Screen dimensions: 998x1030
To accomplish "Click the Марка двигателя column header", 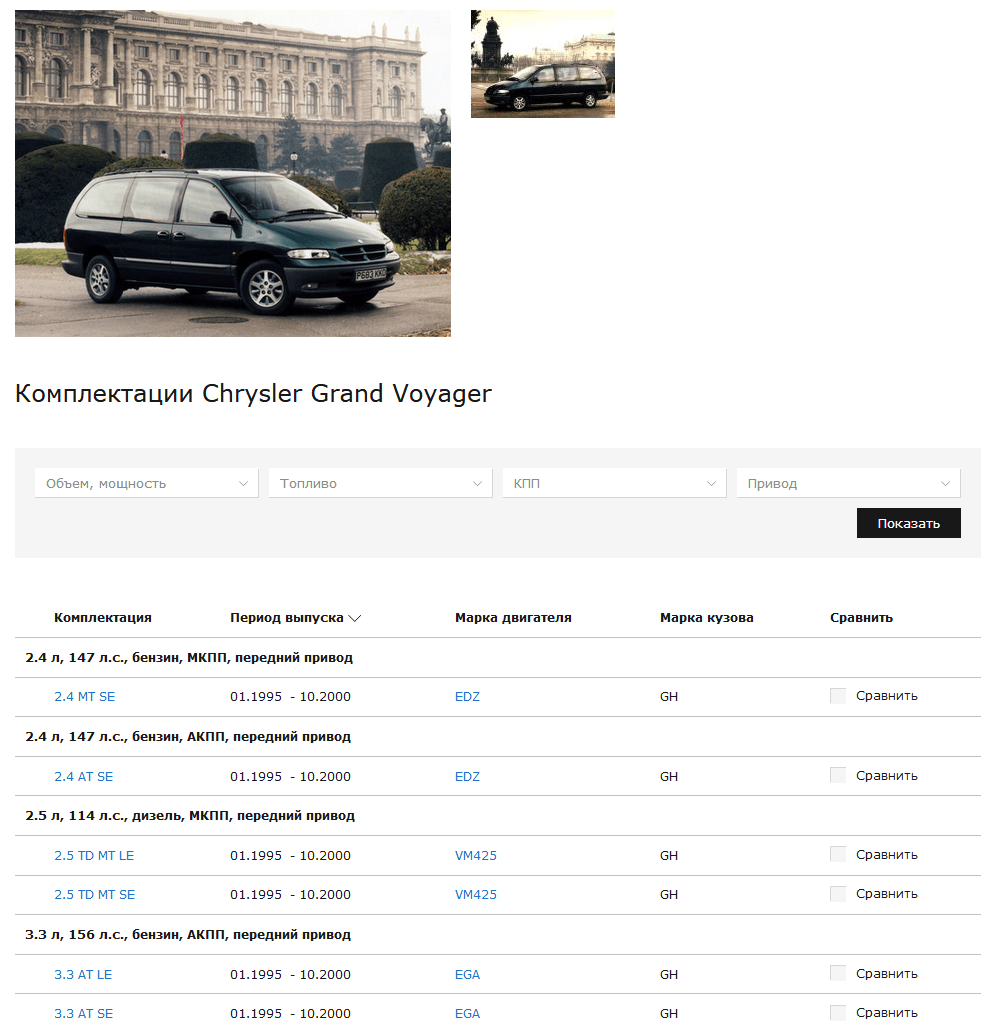I will pos(513,617).
